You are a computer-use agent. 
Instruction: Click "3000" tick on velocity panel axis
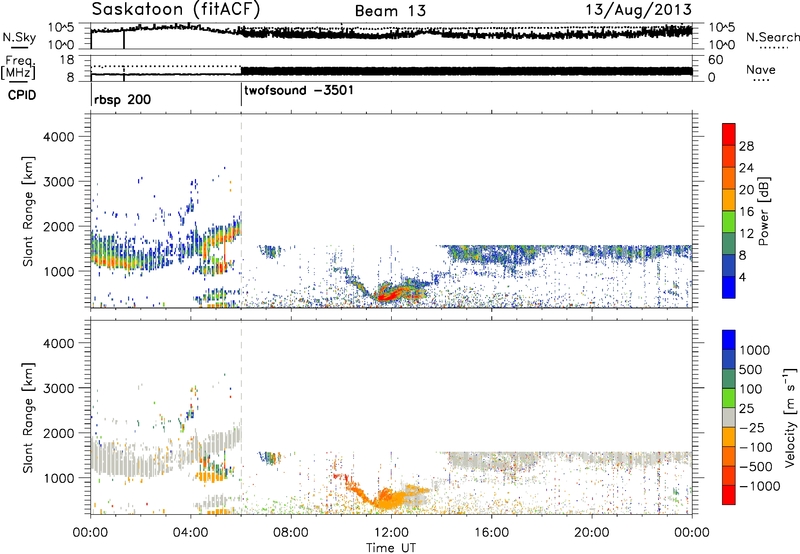pos(58,388)
